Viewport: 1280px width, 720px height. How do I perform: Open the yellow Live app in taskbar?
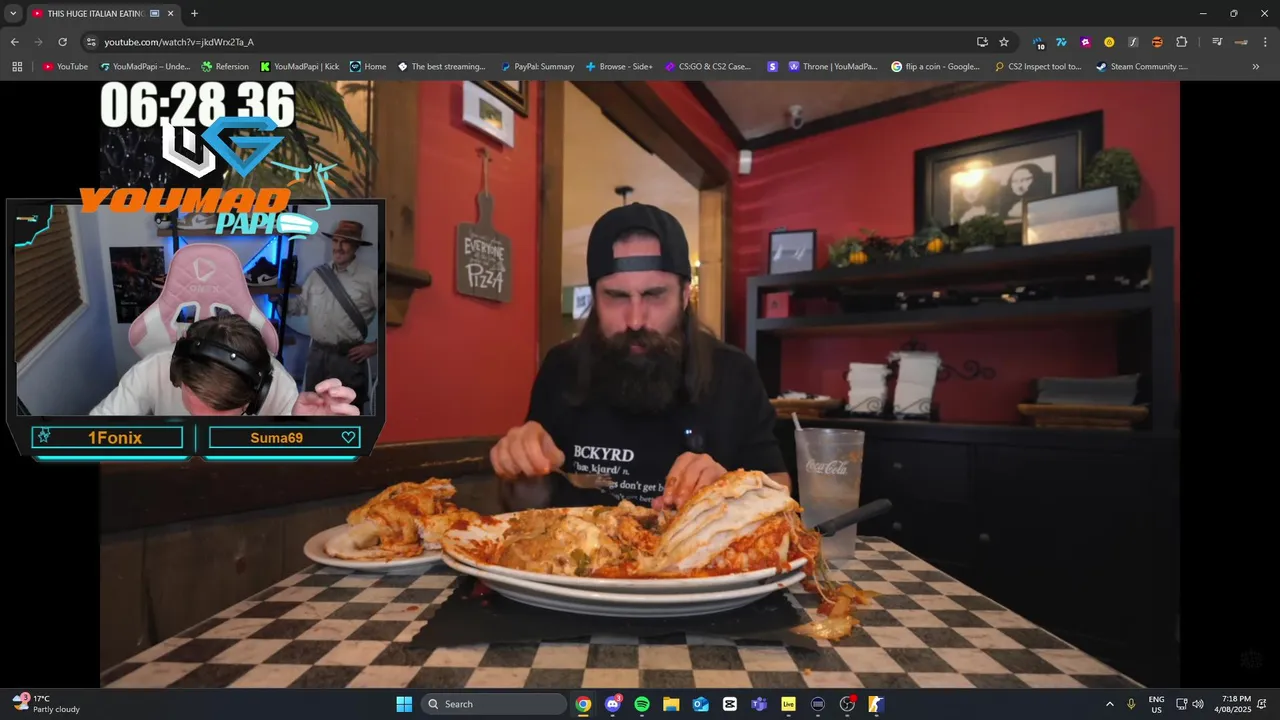[788, 704]
